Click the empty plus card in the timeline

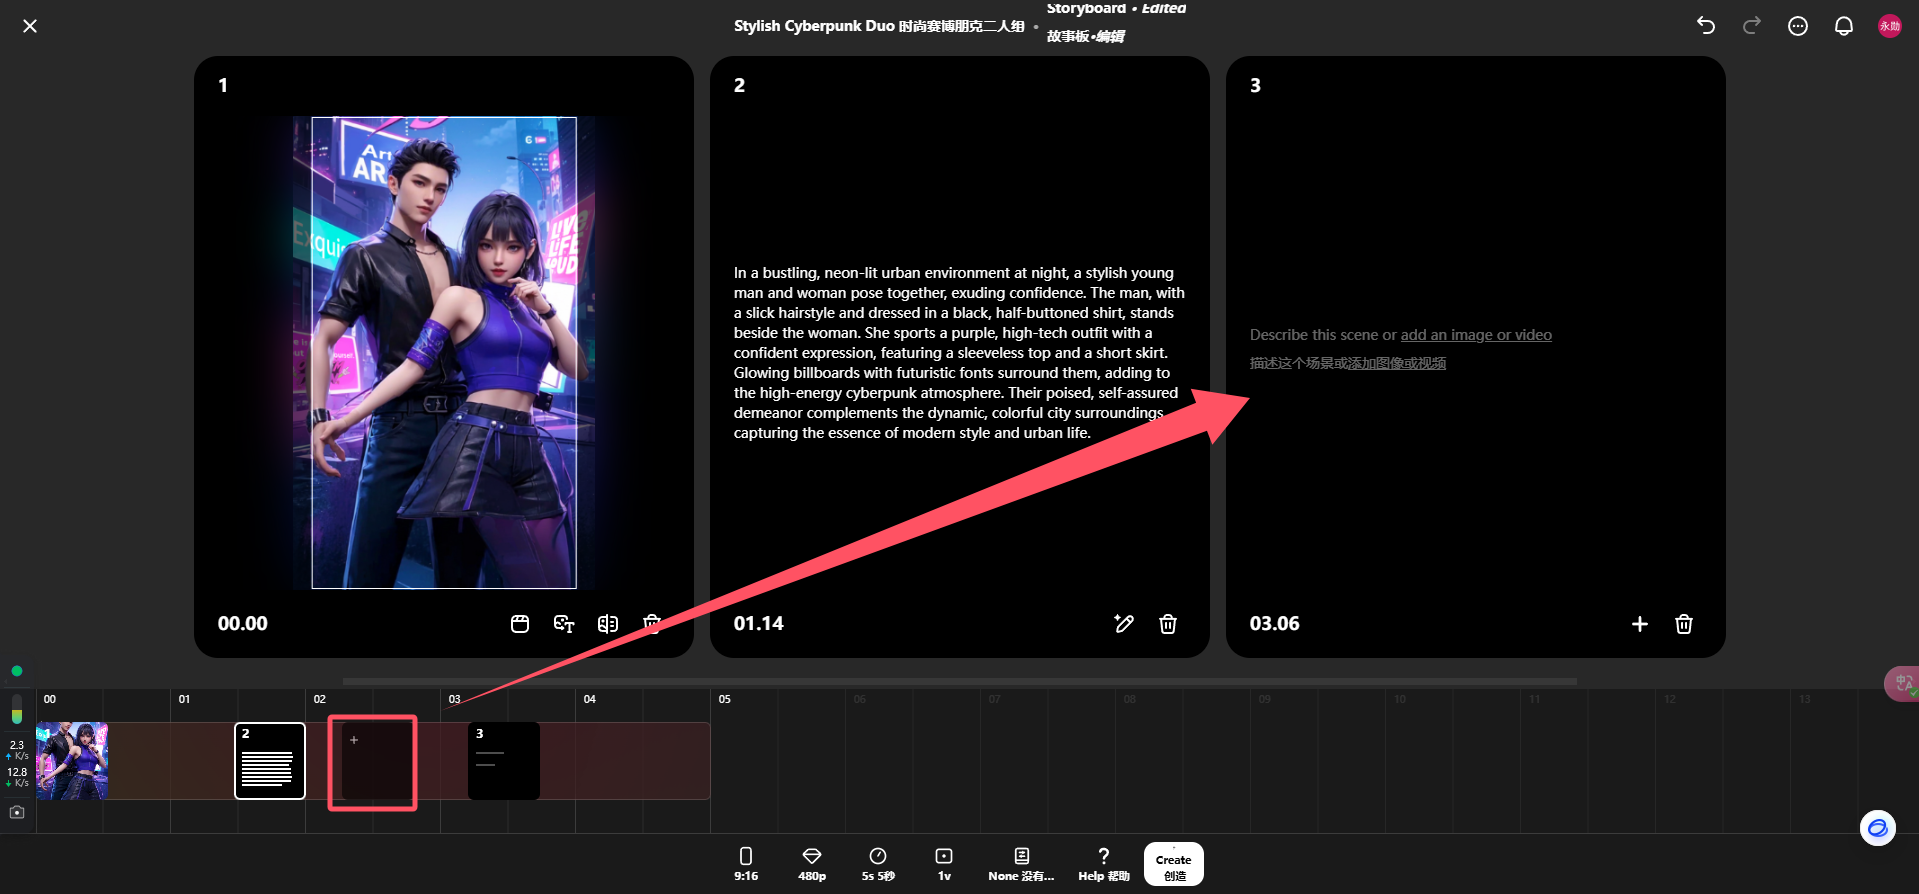378,761
